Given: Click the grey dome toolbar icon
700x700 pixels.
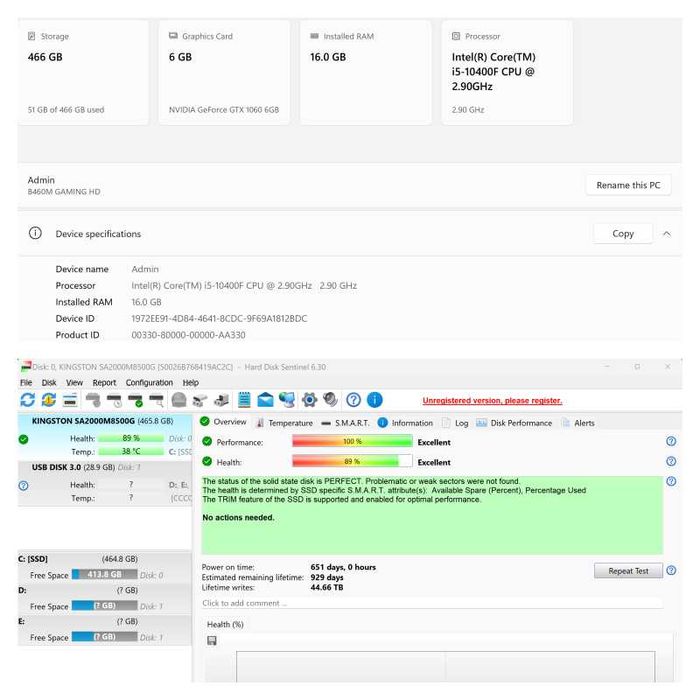Looking at the screenshot, I should (x=179, y=400).
